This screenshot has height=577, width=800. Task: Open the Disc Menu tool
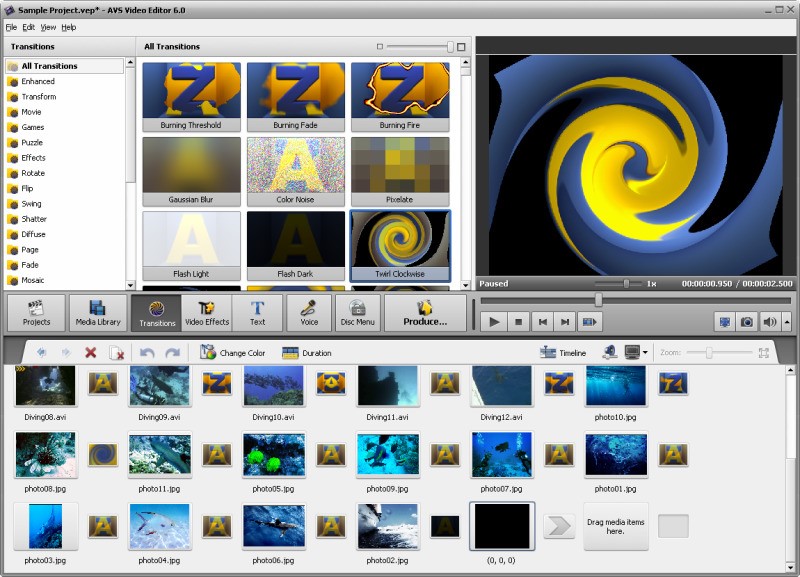pos(356,312)
